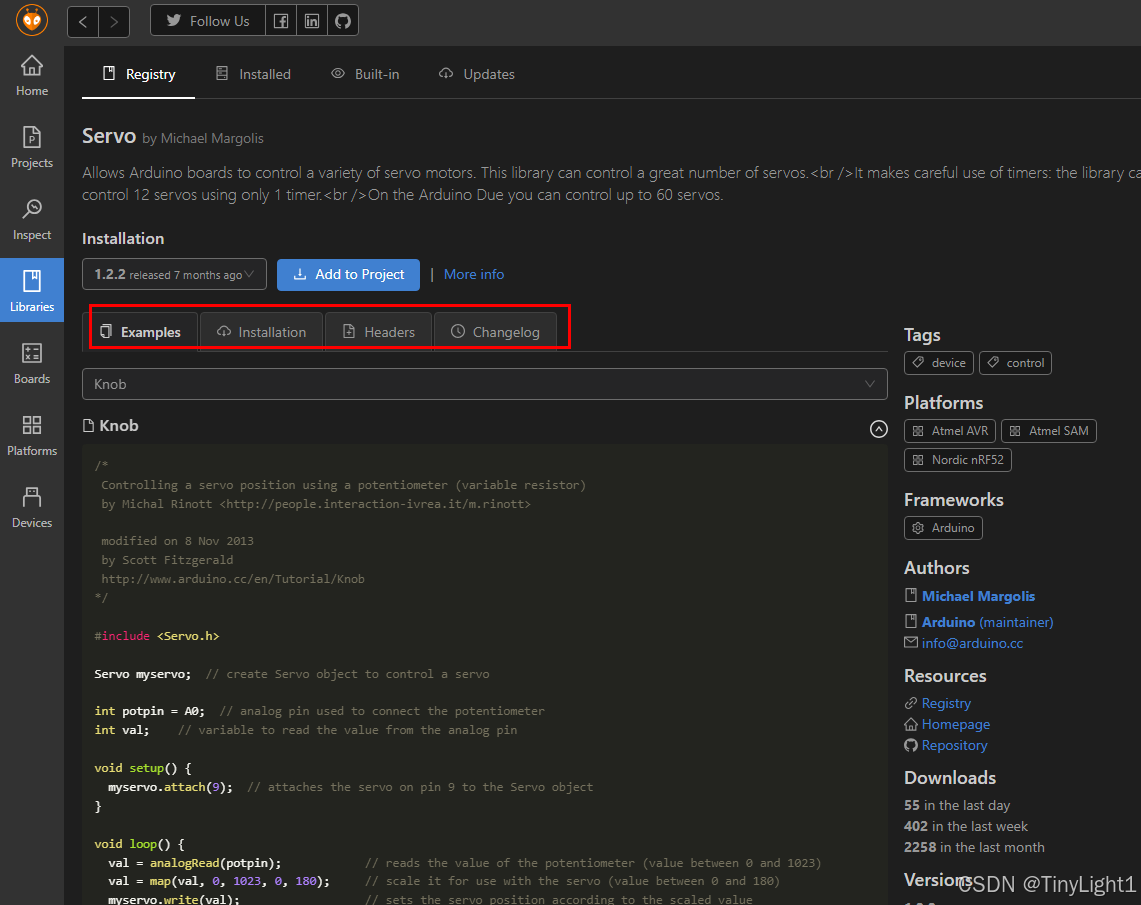Viewport: 1141px width, 905px height.
Task: Click the PlatformIO alien logo icon
Action: (32, 20)
